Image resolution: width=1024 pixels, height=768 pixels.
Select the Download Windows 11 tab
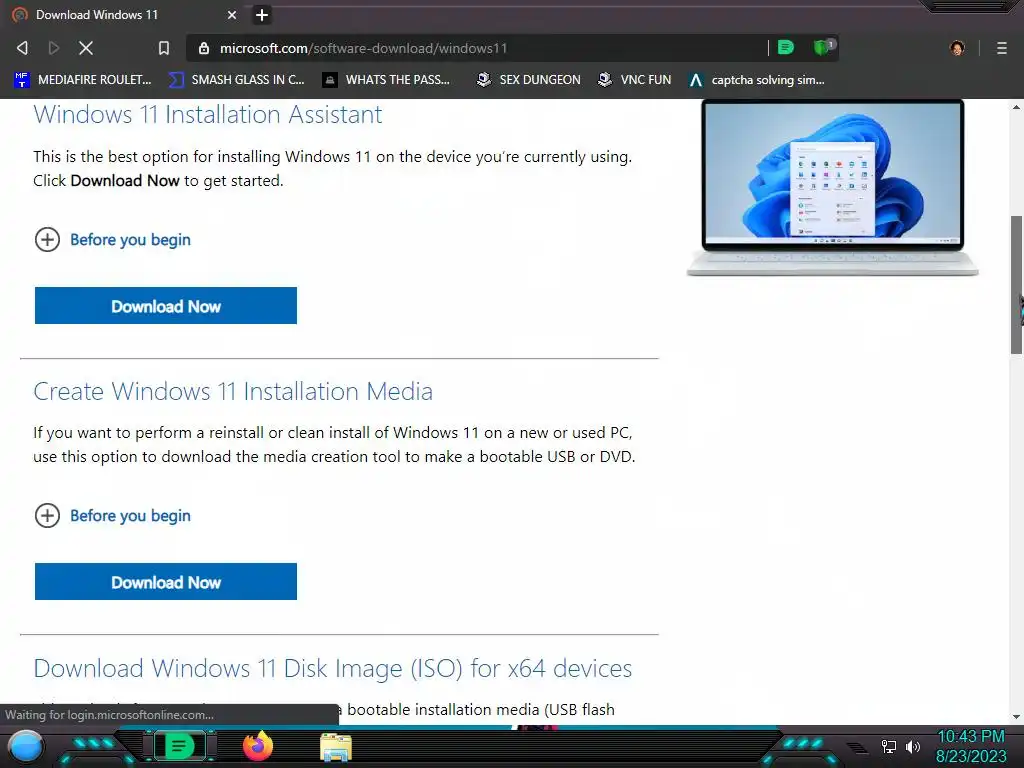(124, 14)
